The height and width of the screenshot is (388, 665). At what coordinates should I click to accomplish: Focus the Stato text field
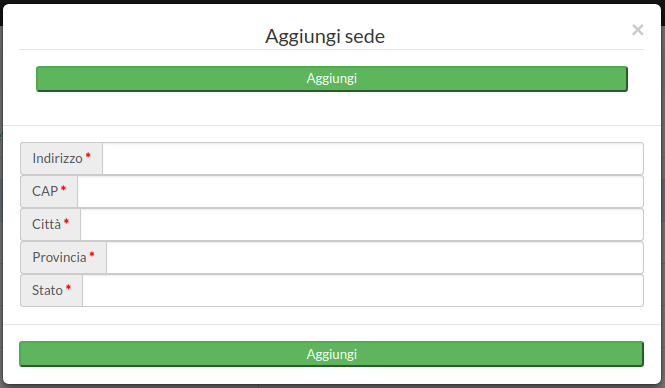coord(363,290)
